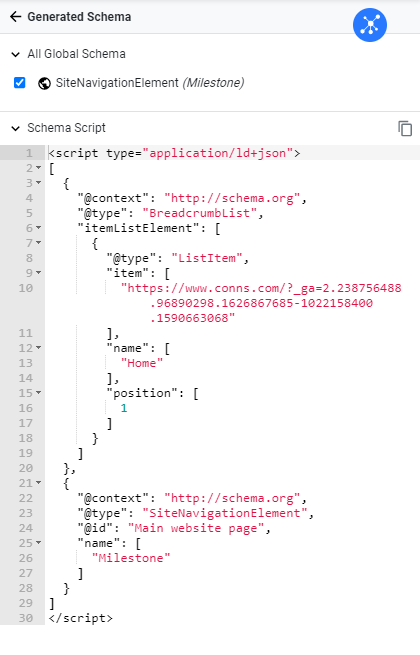Image resolution: width=420 pixels, height=655 pixels.
Task: Fold the item array on line 9
Action: click(38, 273)
